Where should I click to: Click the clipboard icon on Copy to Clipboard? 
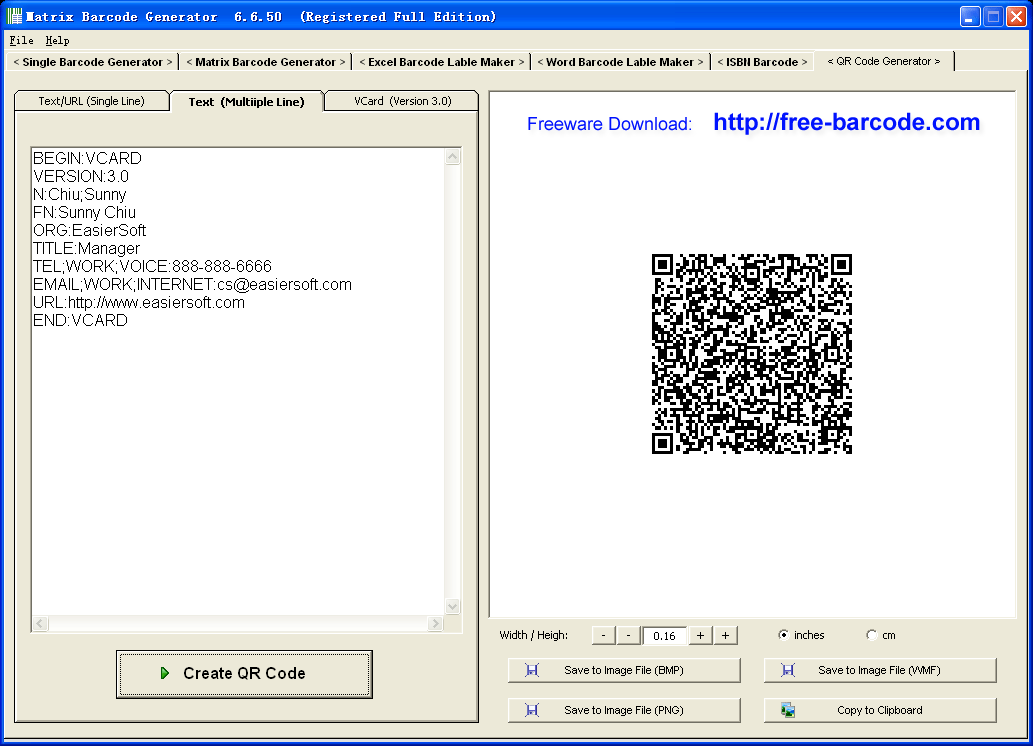pos(788,710)
